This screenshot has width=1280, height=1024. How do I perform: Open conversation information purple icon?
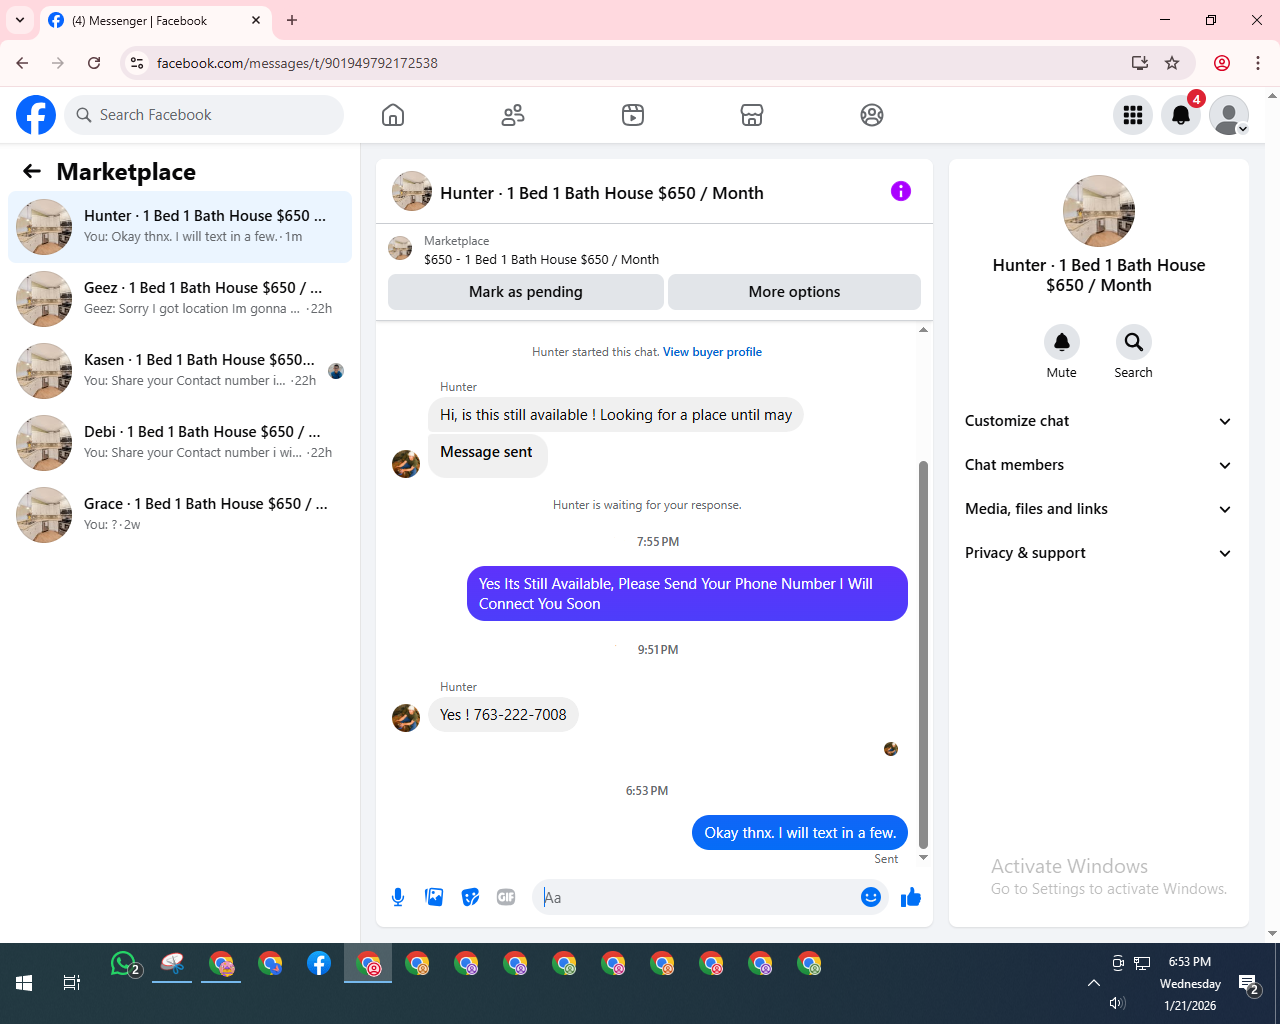pyautogui.click(x=901, y=191)
